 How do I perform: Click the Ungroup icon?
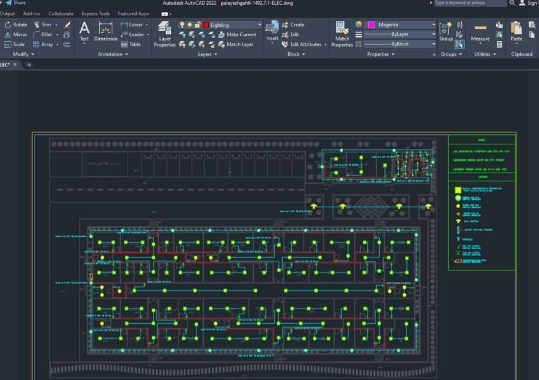[x=460, y=25]
